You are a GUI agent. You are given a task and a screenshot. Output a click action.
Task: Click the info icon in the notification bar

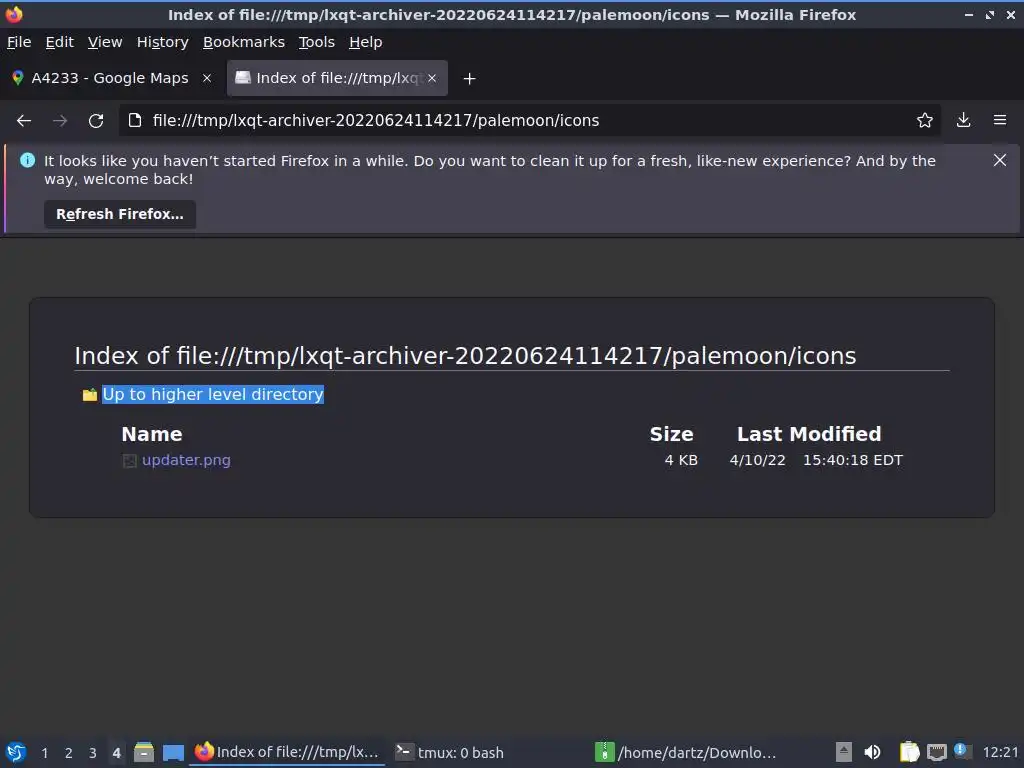click(x=27, y=160)
